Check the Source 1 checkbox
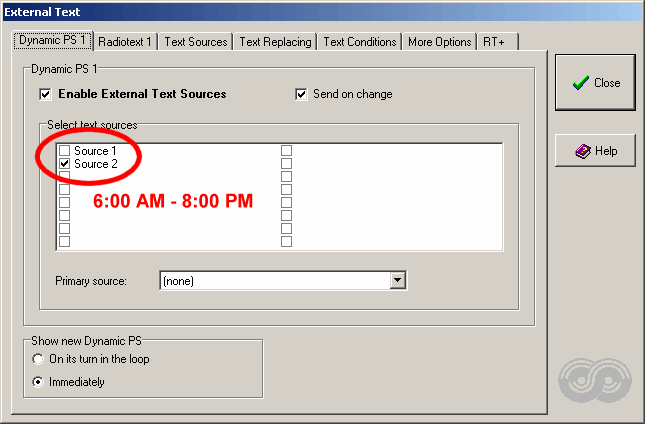Screen dimensions: 645x424 coord(65,151)
